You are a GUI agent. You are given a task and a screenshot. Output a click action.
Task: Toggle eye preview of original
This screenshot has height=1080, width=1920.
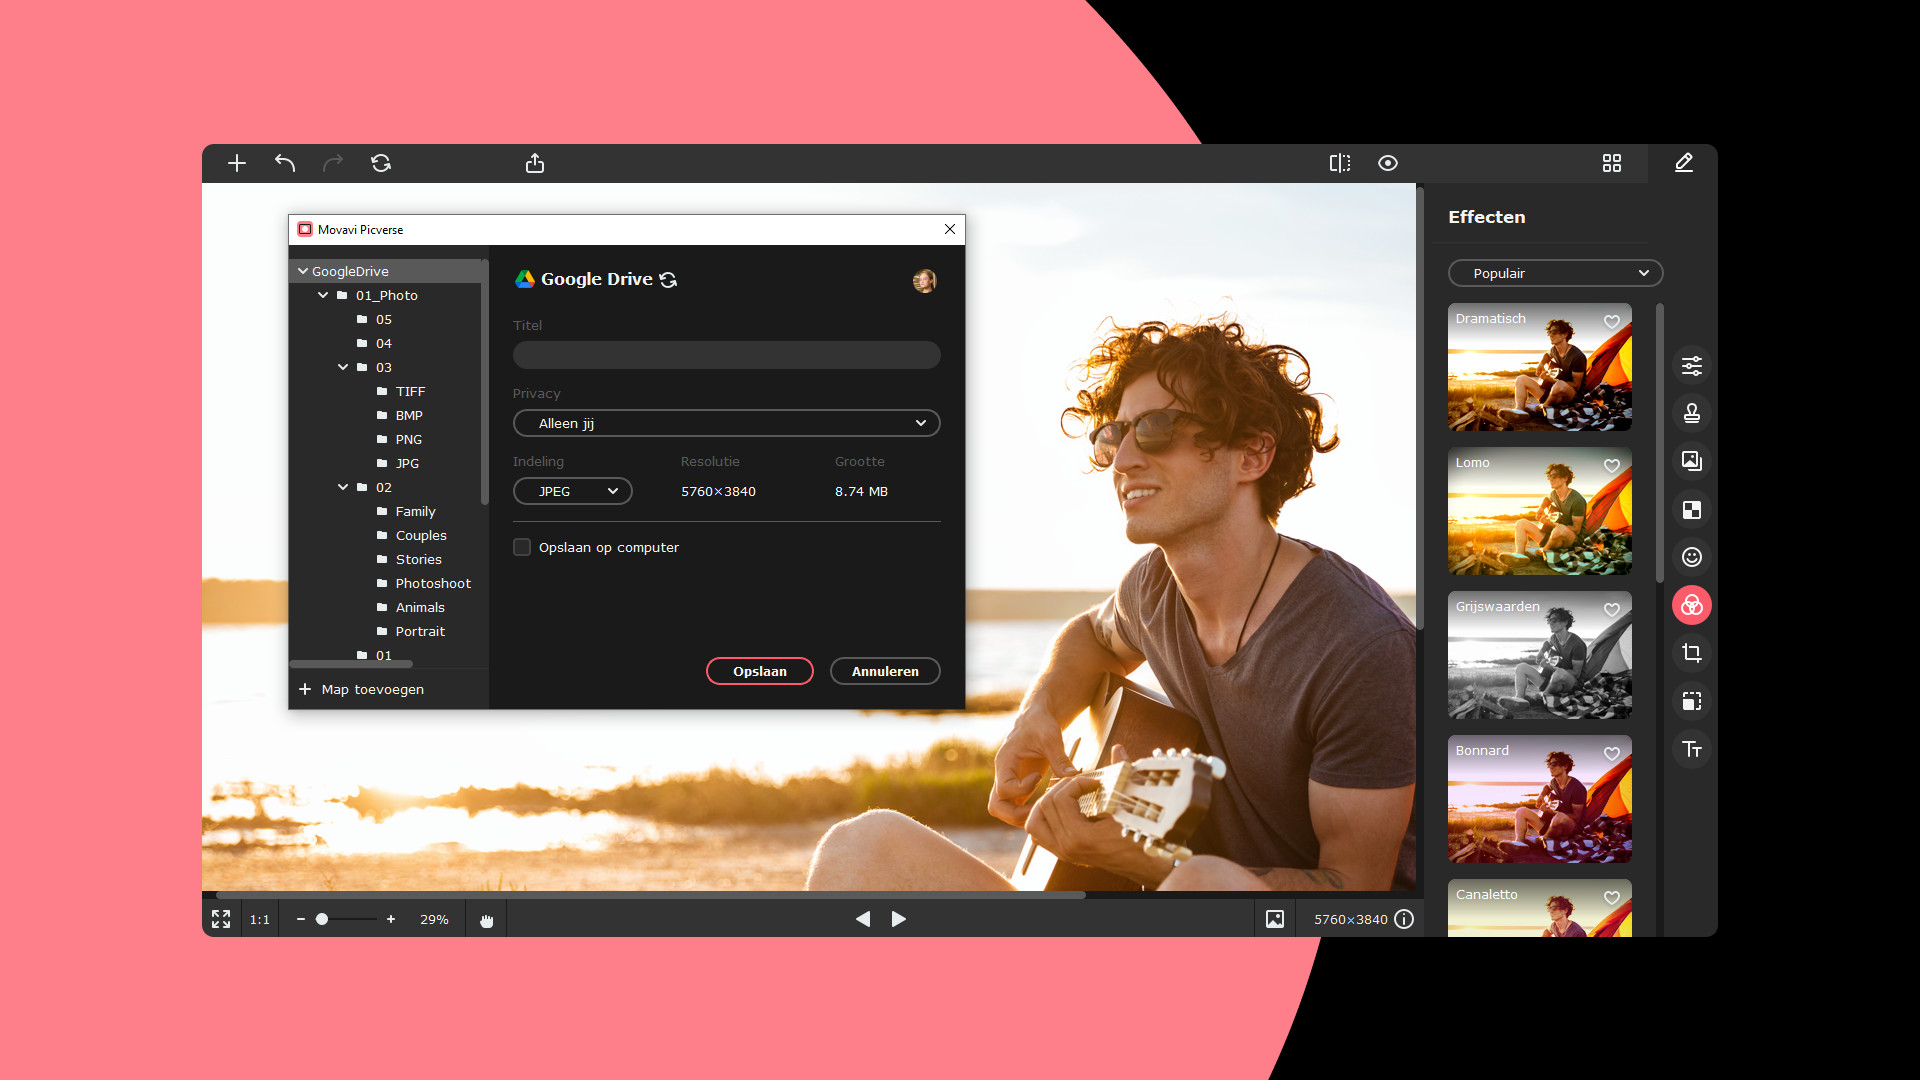[x=1387, y=163]
